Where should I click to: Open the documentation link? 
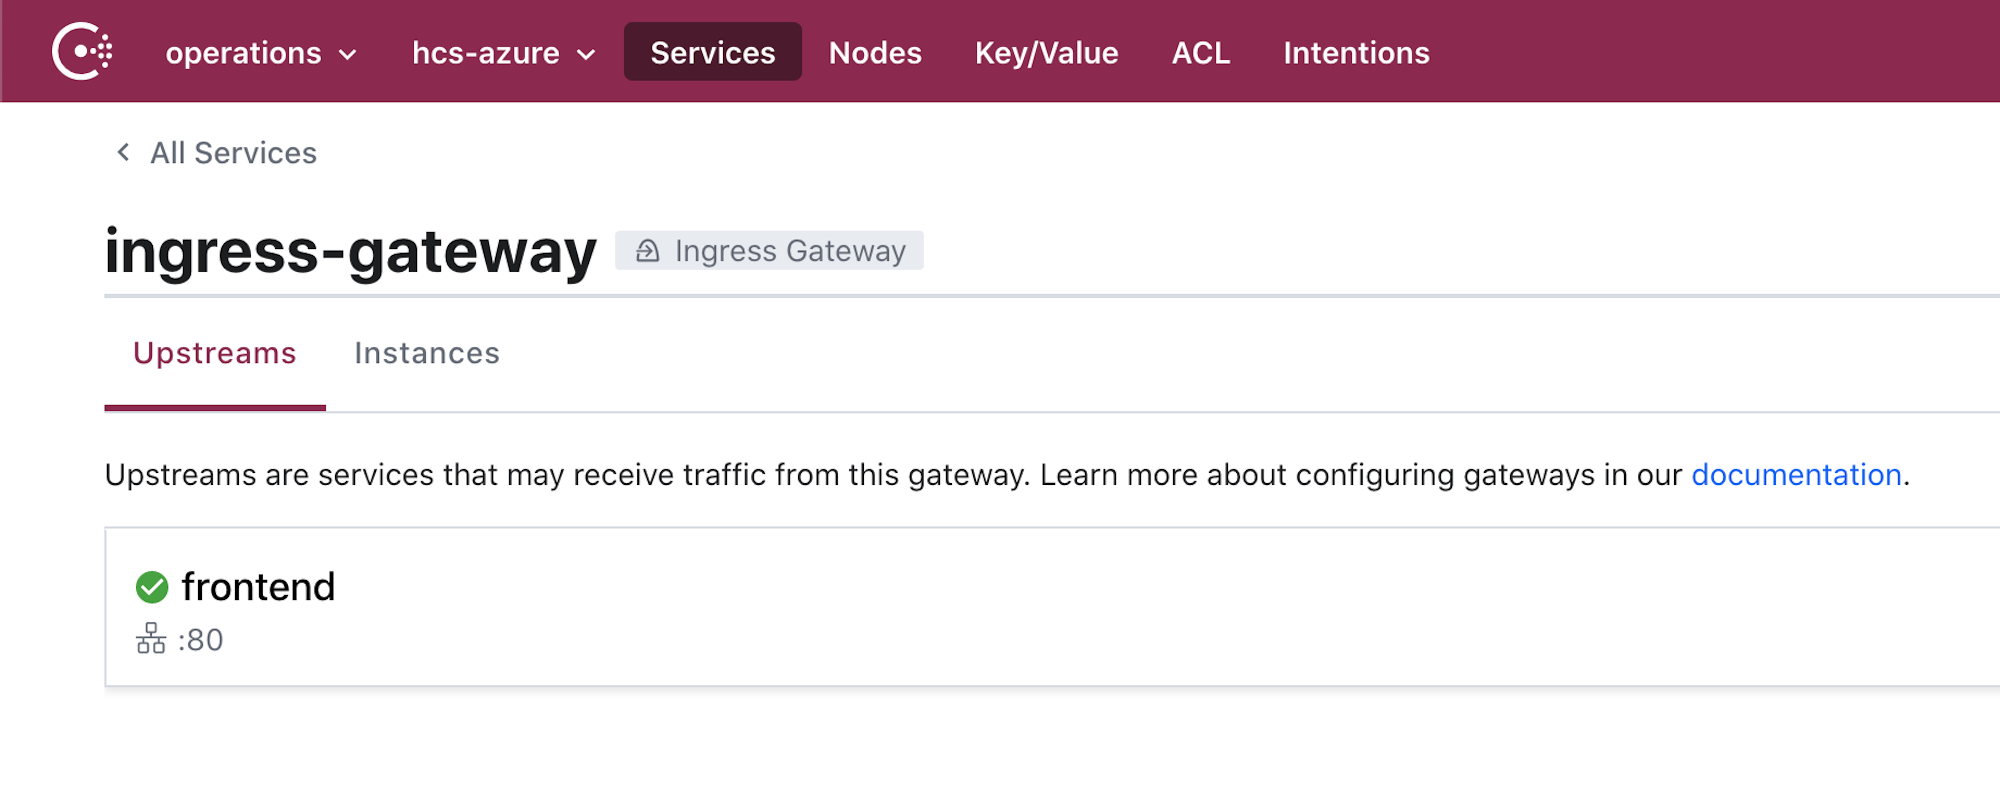point(1797,475)
